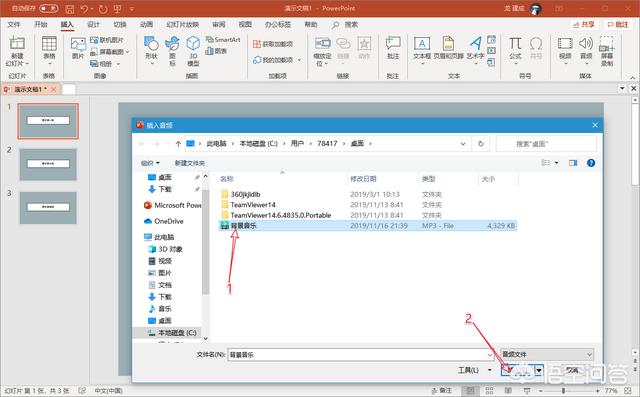Switch to the 动画 ribbon tab
Screen dimensions: 640x397
146,24
